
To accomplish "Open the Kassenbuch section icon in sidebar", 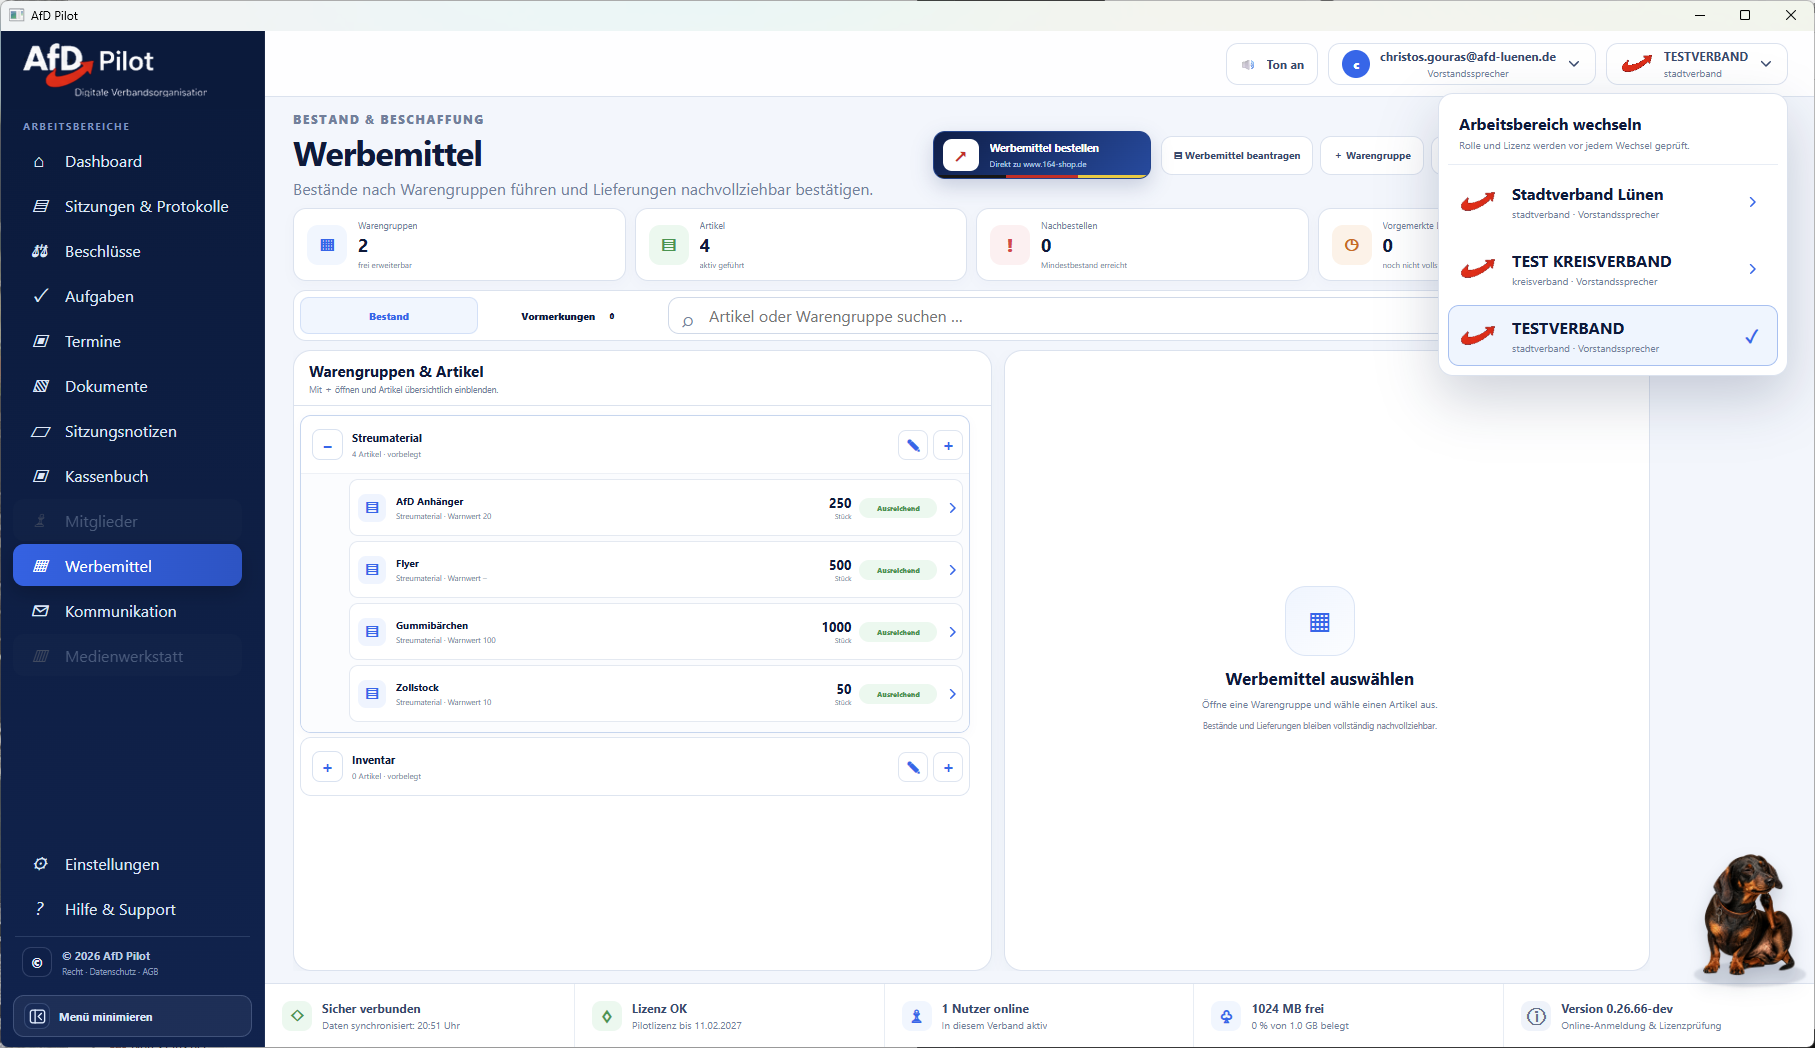I will click(x=41, y=476).
